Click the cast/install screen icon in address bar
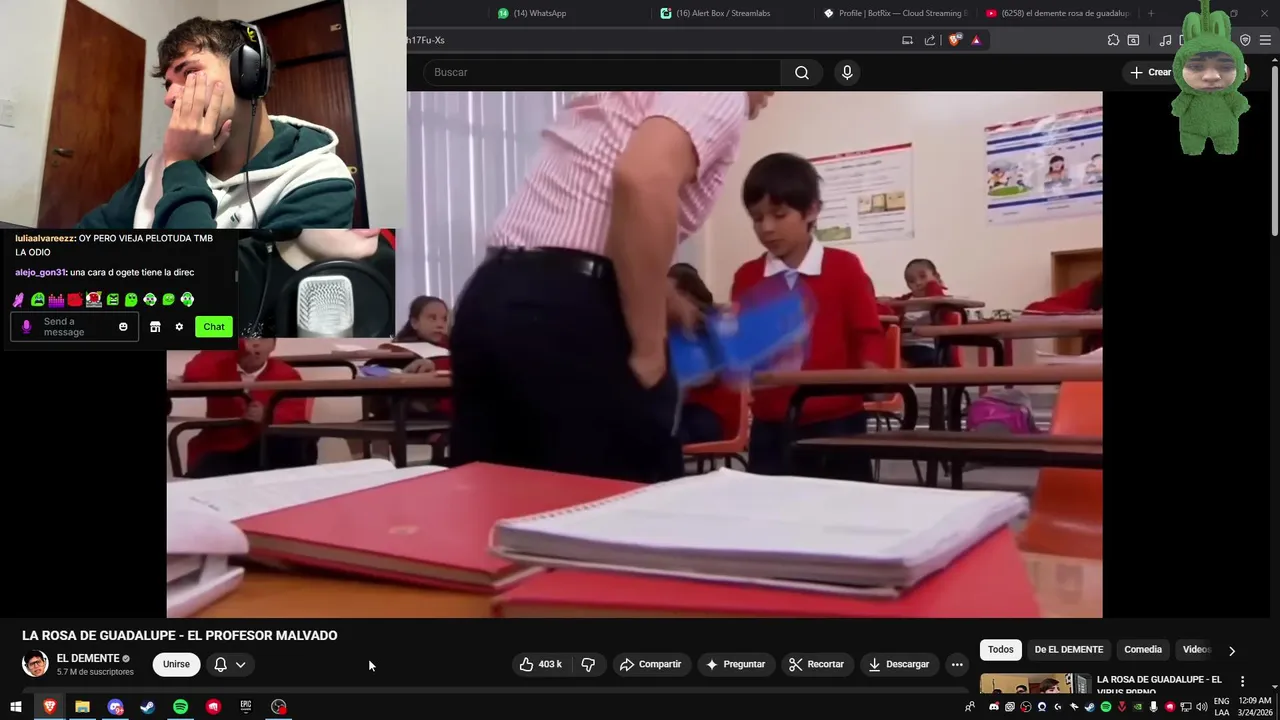This screenshot has width=1280, height=720. tap(907, 40)
